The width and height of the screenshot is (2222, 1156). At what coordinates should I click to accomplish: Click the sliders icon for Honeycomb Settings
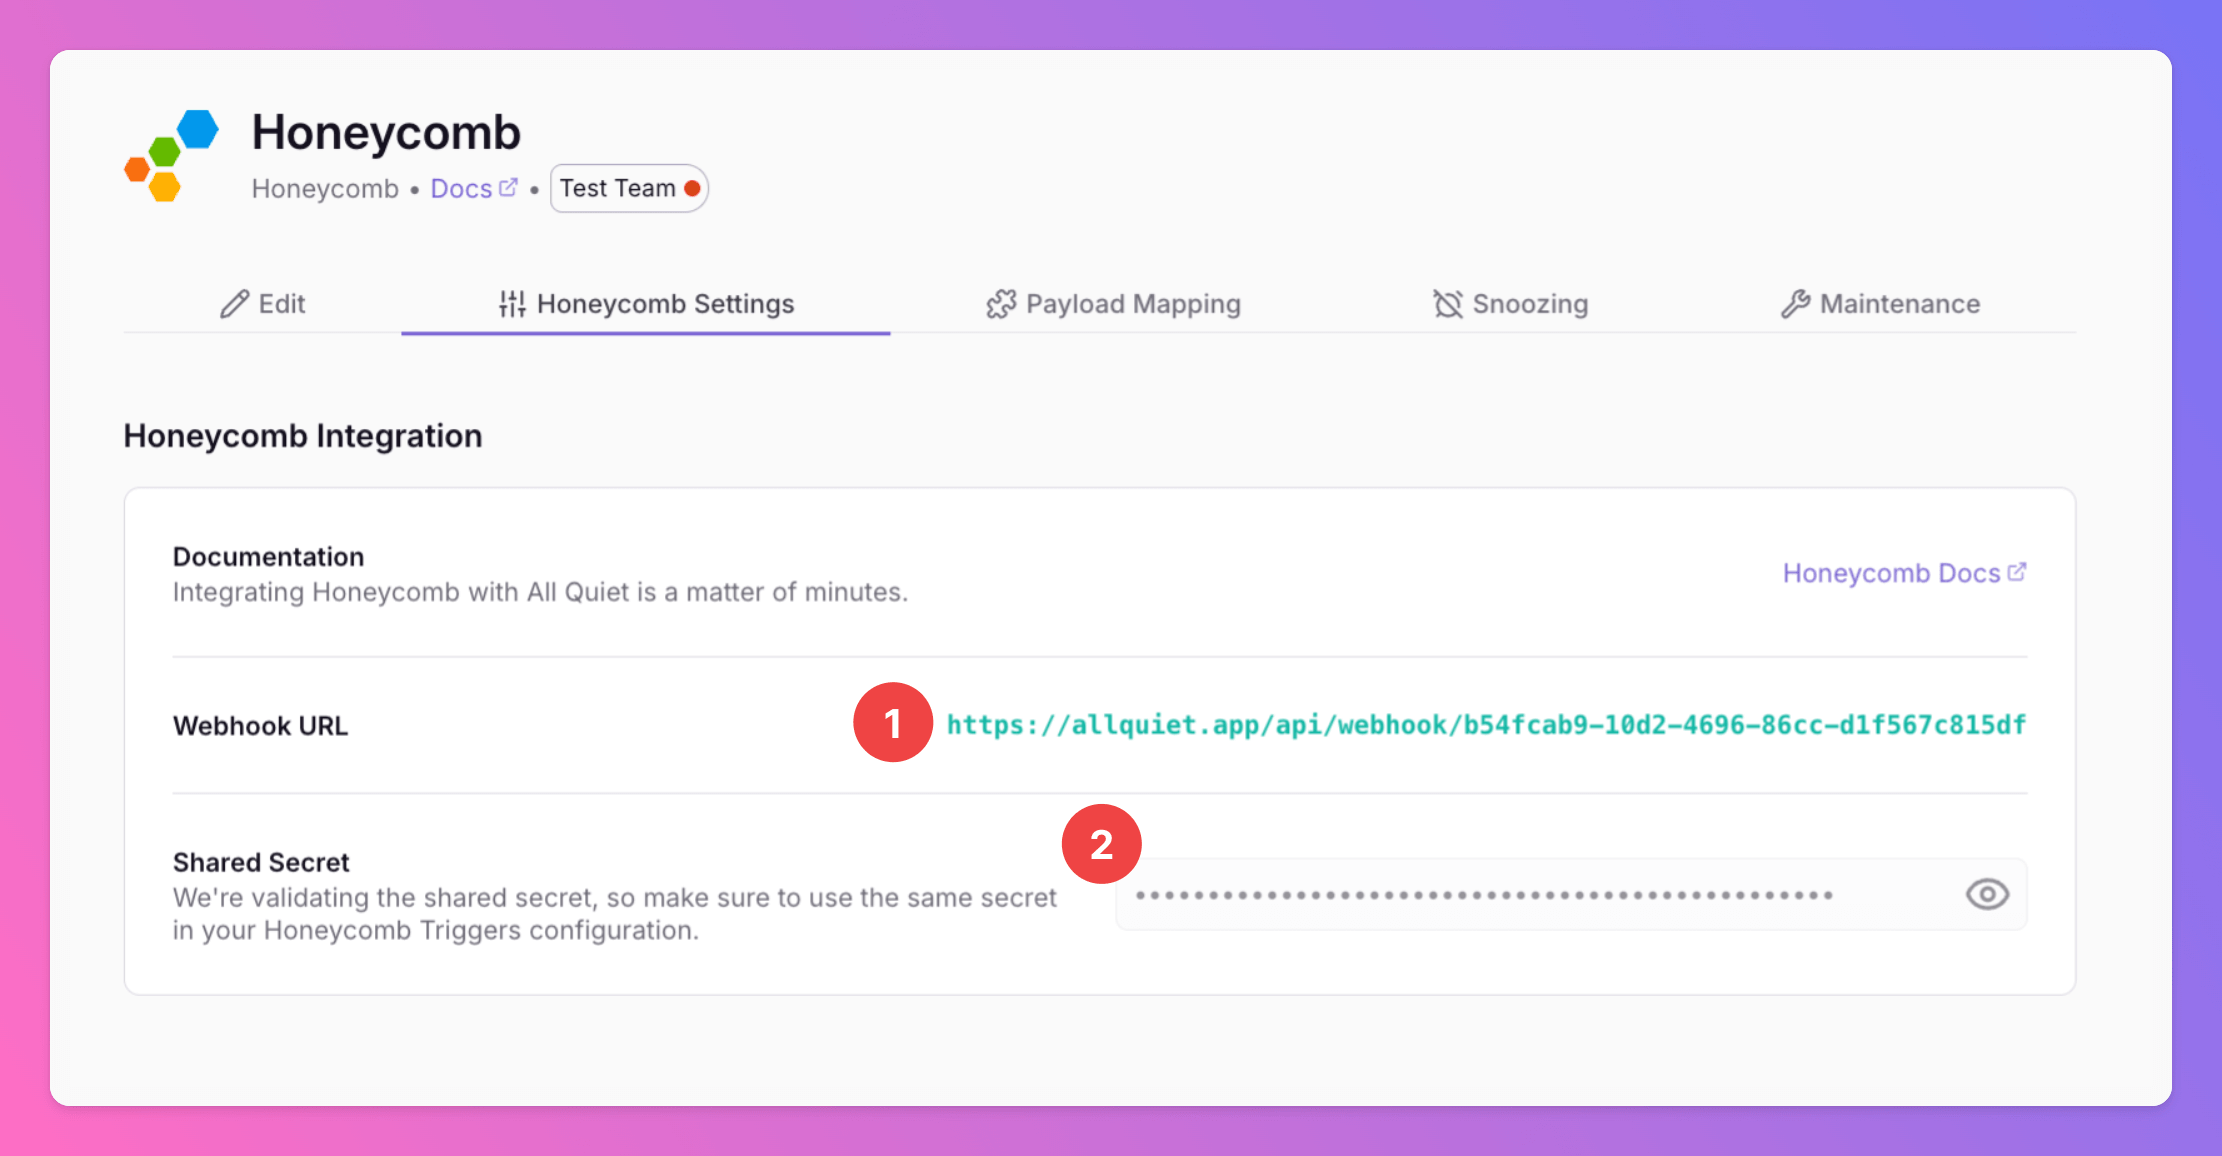click(512, 304)
